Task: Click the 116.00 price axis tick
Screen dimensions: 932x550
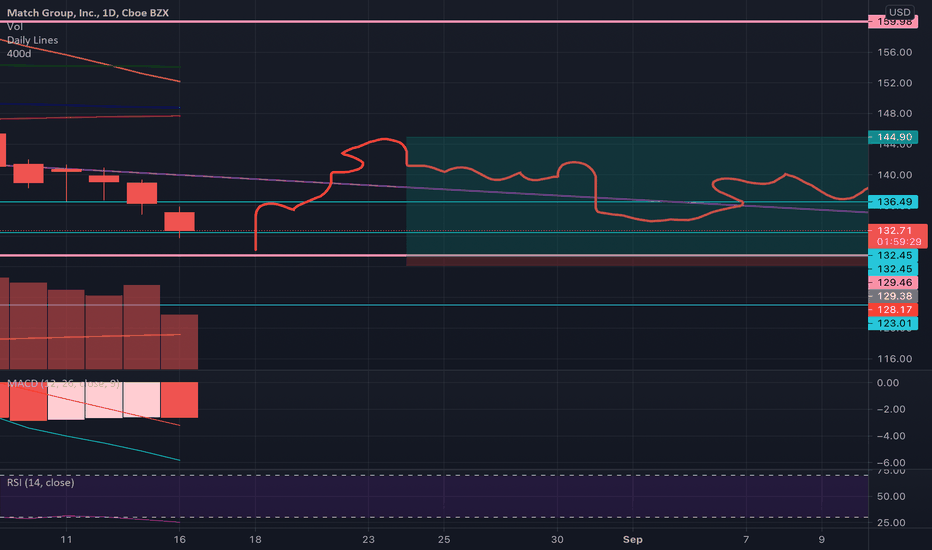Action: point(895,359)
